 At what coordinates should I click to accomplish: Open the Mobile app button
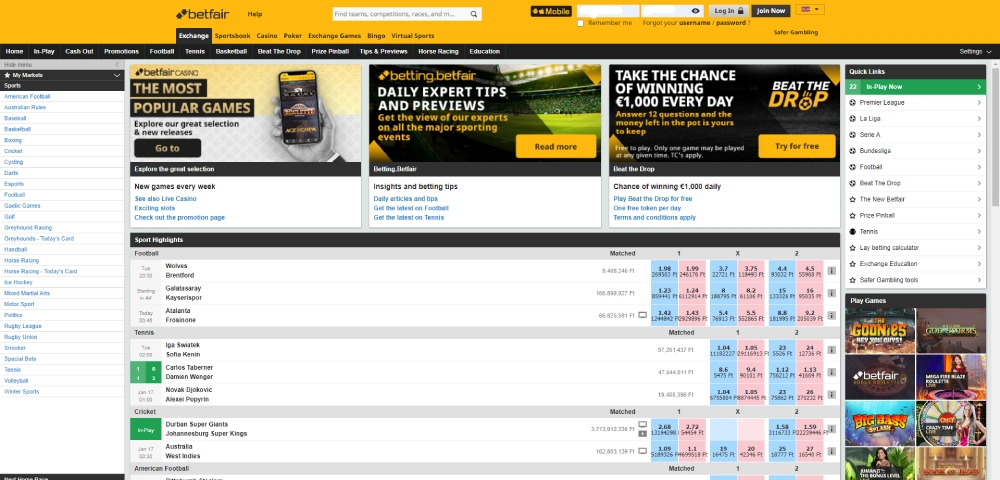click(551, 11)
